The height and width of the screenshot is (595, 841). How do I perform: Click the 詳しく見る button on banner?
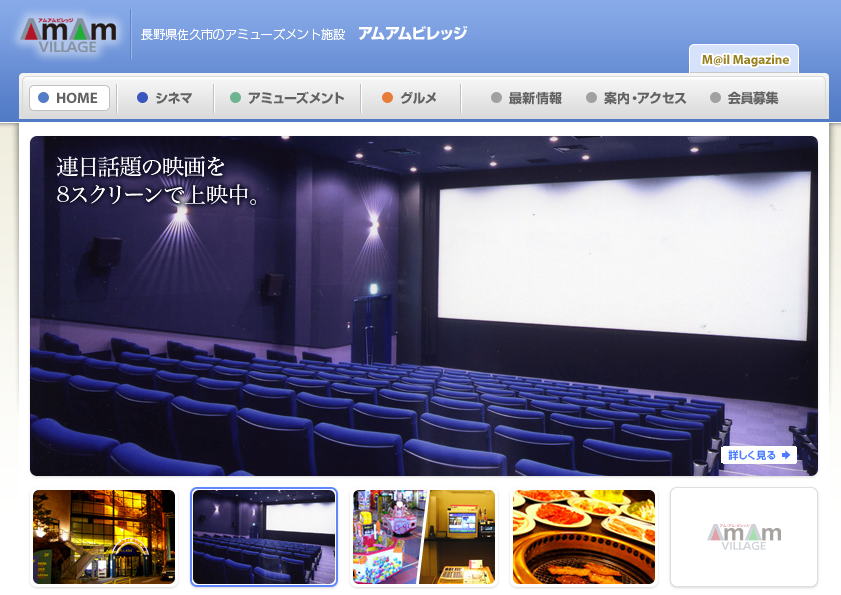(759, 455)
